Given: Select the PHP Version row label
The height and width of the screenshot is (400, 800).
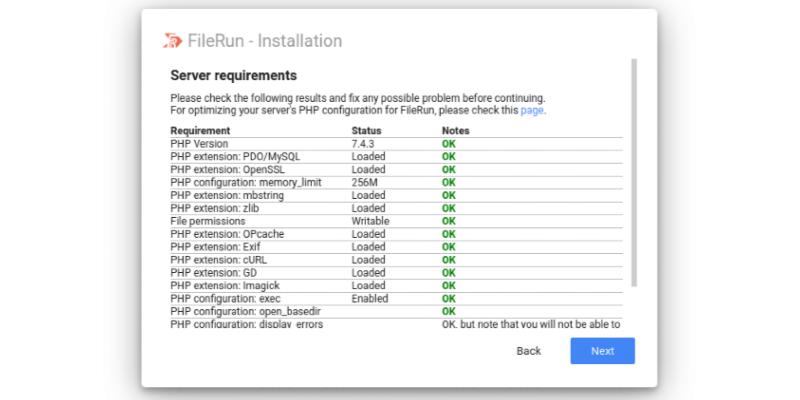Looking at the screenshot, I should point(201,144).
